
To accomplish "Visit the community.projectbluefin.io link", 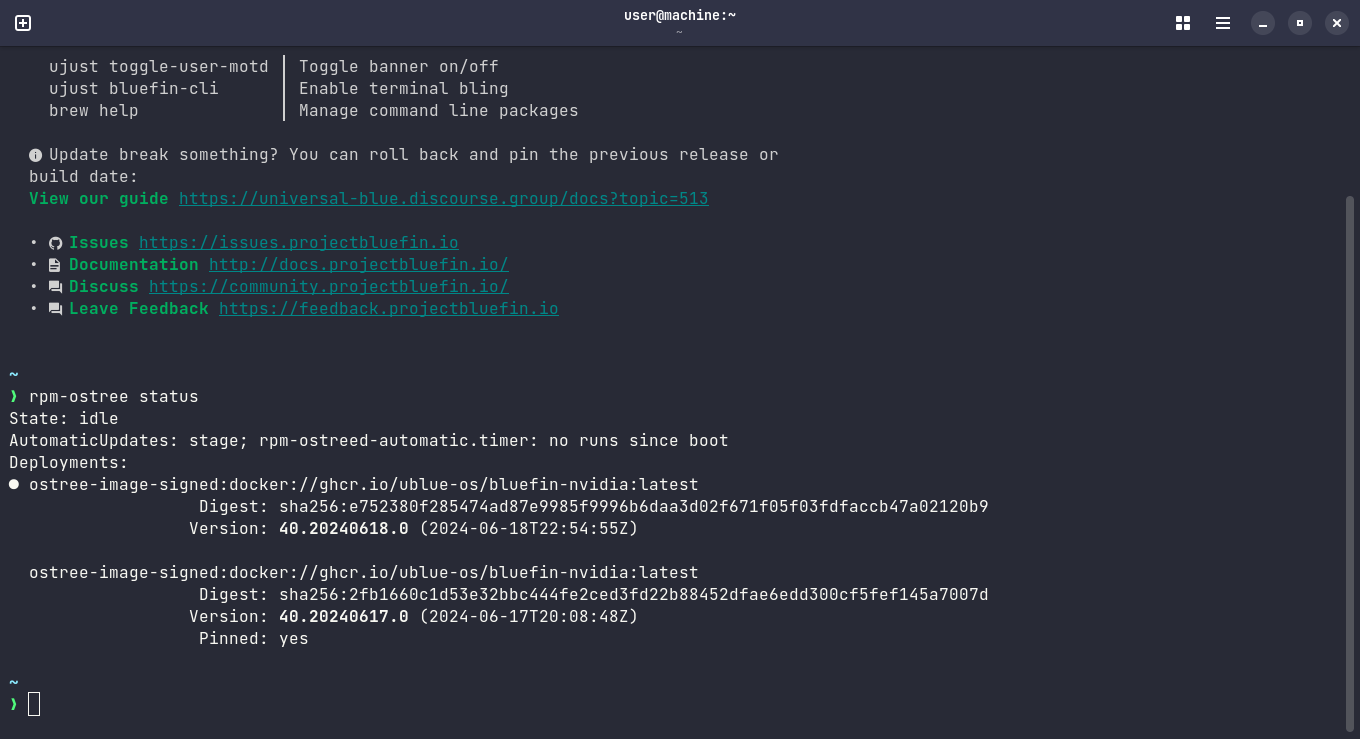I will click(328, 286).
